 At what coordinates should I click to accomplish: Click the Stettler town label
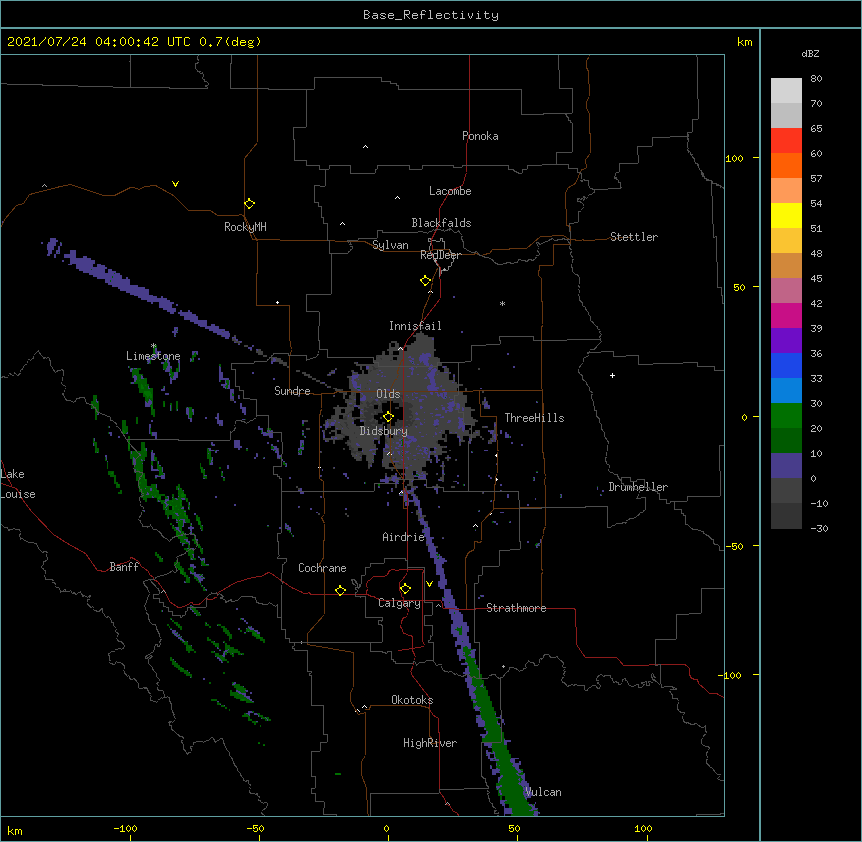point(634,237)
